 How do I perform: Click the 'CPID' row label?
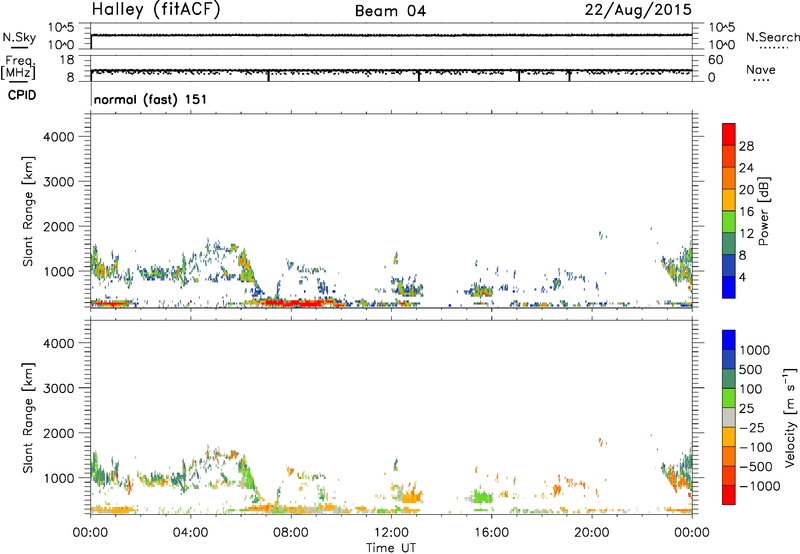22,95
